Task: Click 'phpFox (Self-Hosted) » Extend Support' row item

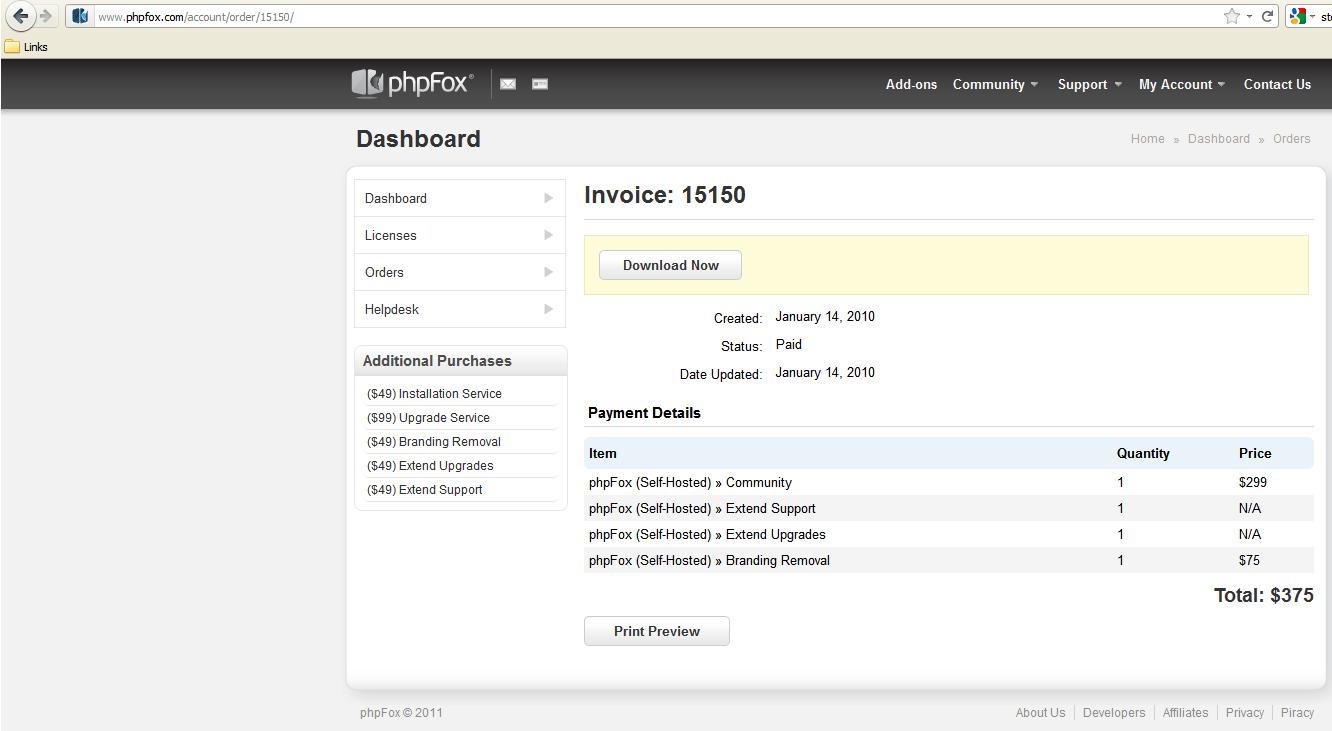Action: (x=702, y=508)
